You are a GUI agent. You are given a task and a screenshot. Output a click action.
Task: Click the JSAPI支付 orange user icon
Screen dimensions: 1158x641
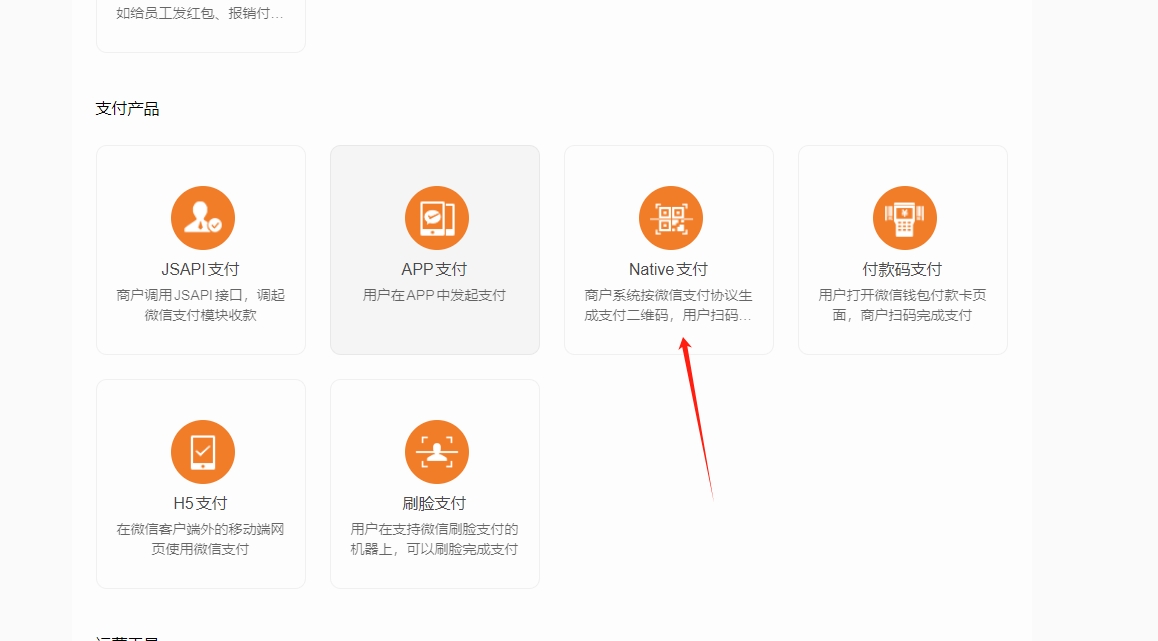tap(202, 218)
